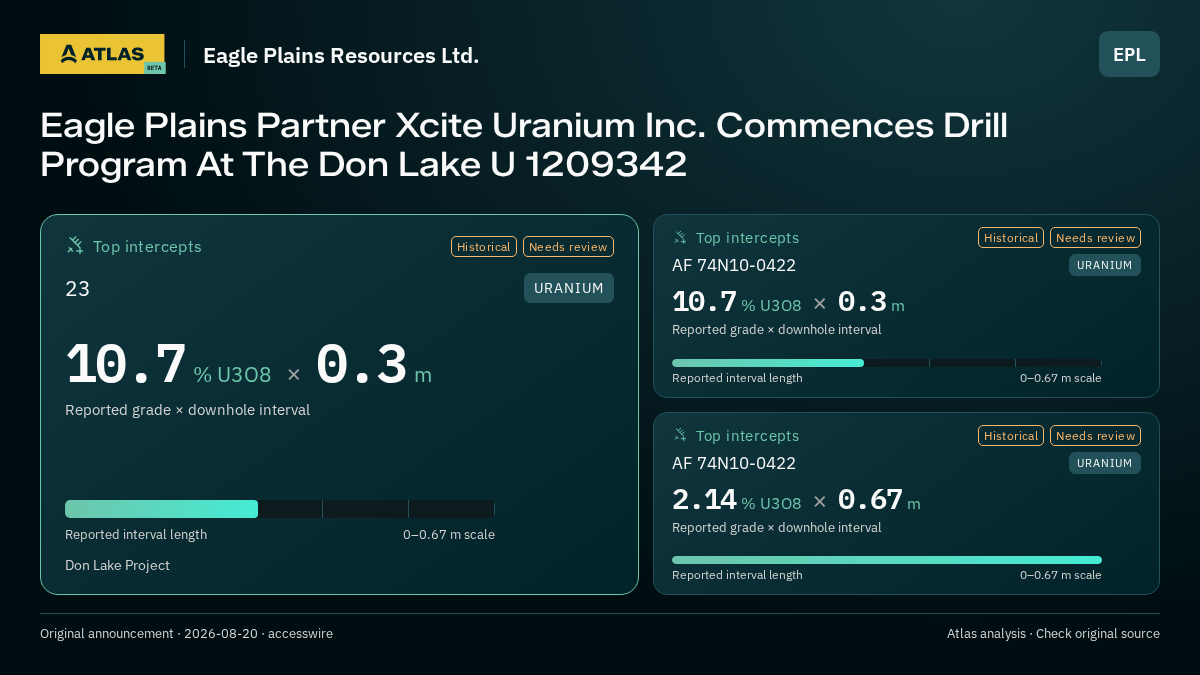
Task: Click the drill icon in the 10.7 % U3O8 small card
Action: tap(680, 237)
